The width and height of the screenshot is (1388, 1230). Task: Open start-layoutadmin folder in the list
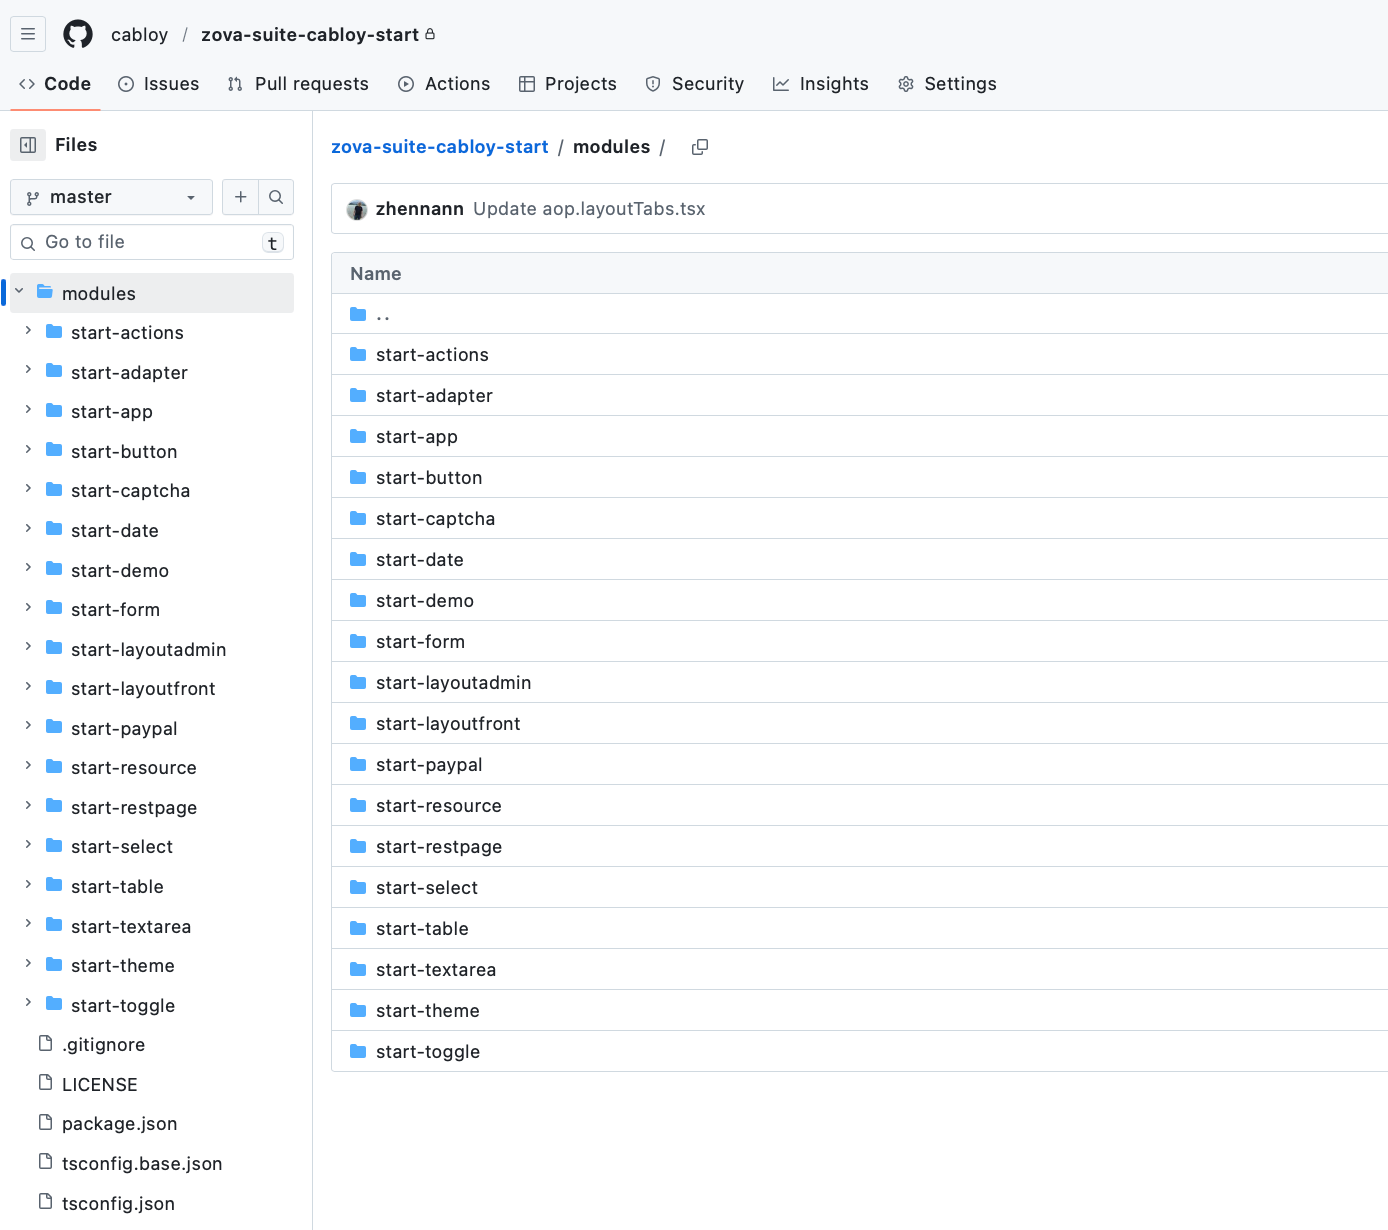[x=453, y=683]
